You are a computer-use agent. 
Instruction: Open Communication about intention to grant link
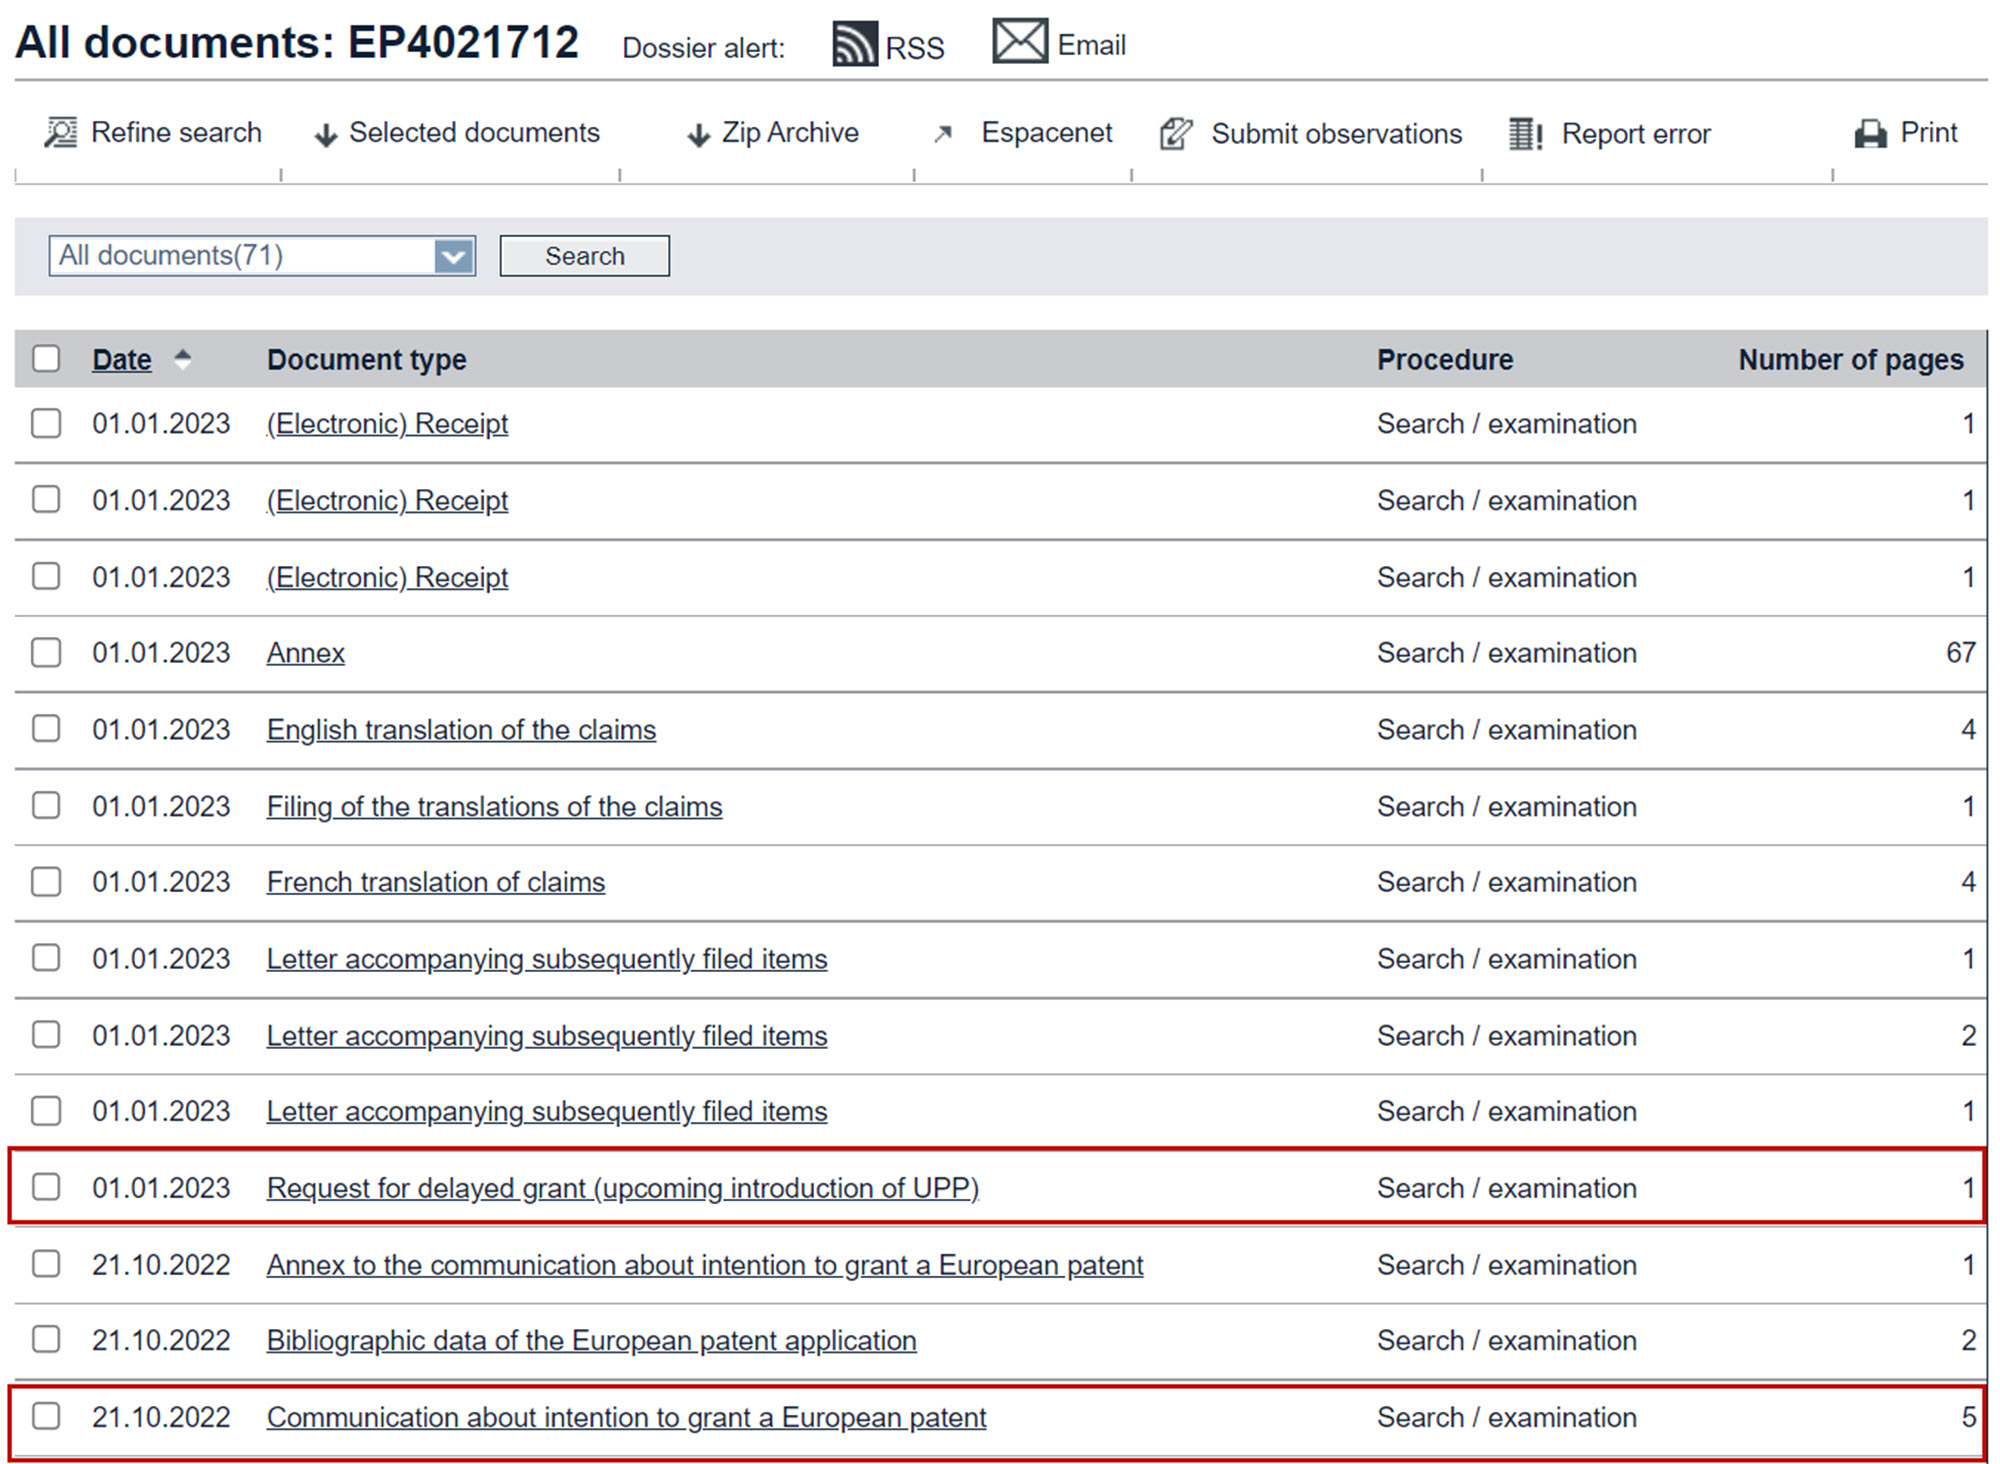626,1417
